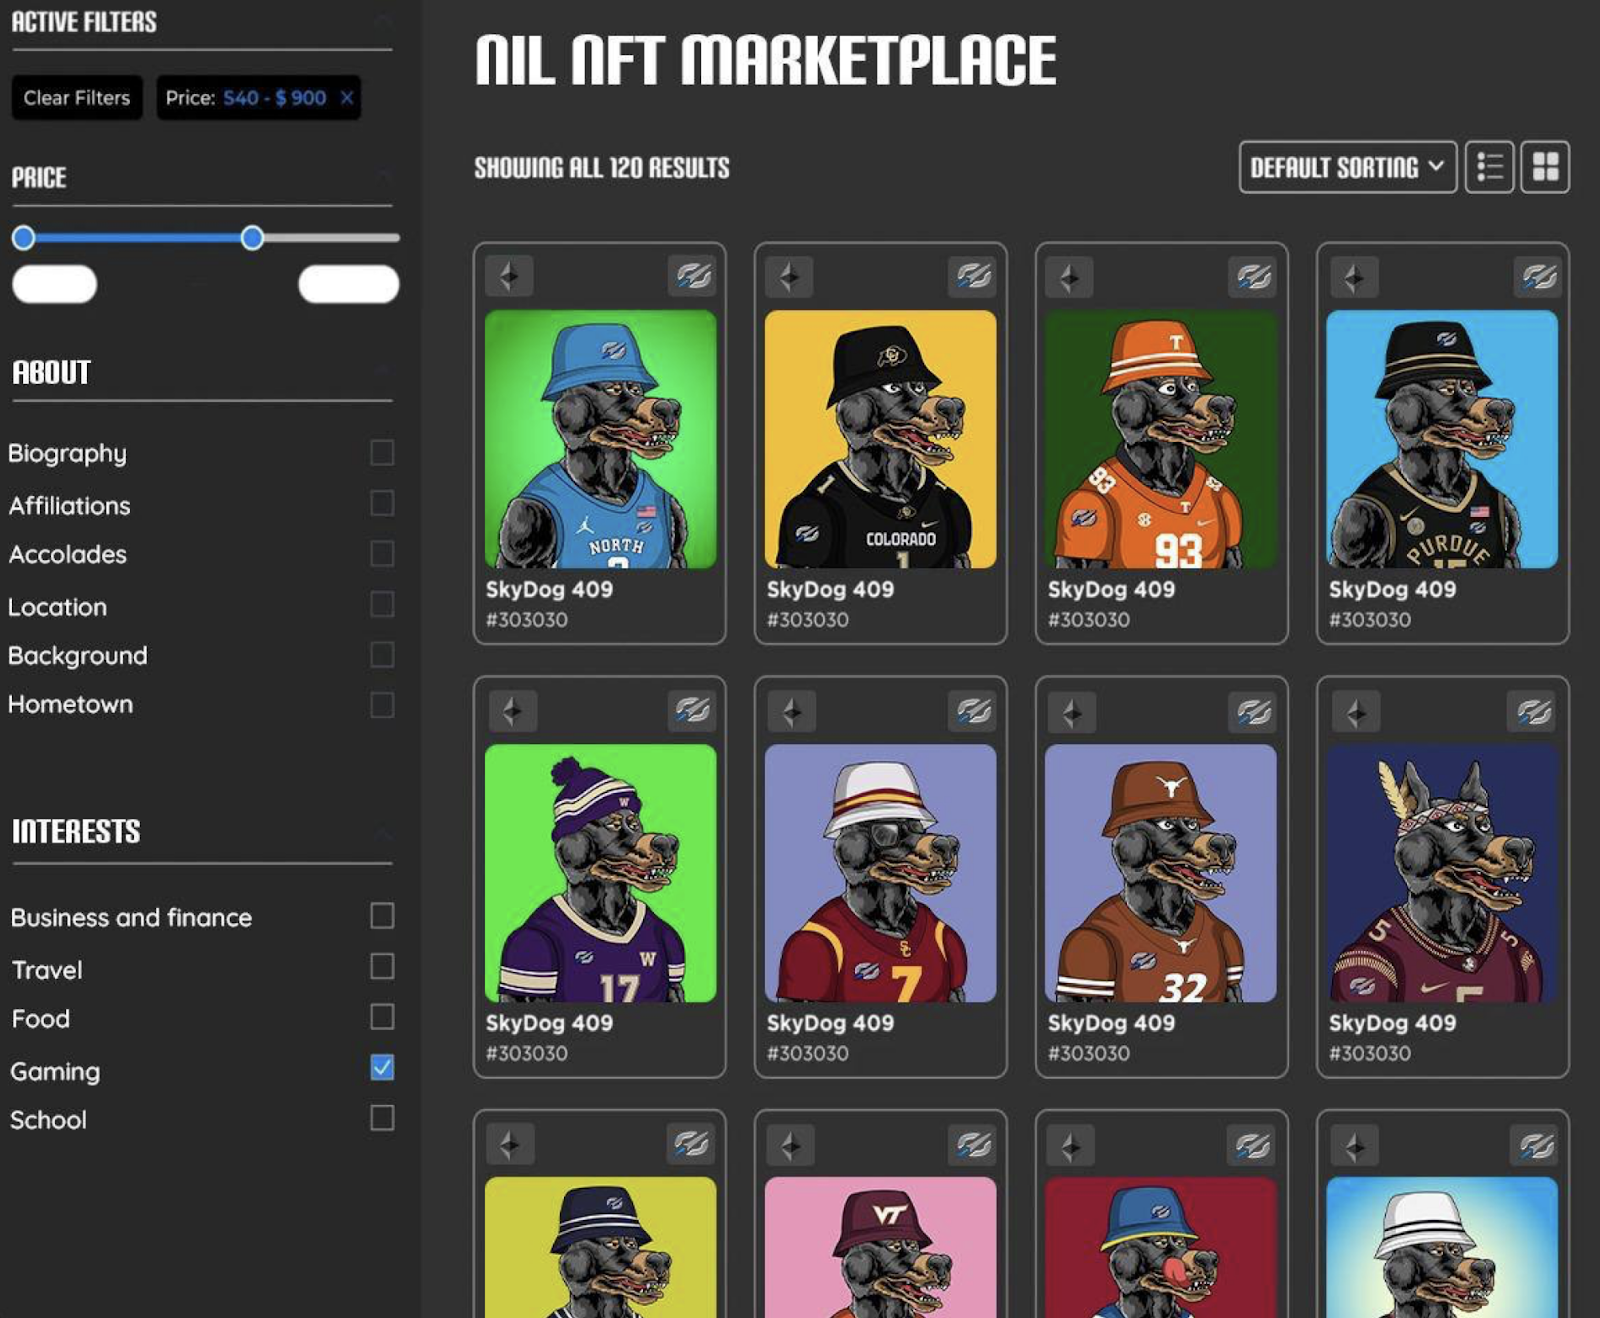The image size is (1600, 1318).
Task: Open the SkyDog in blue North Carolina jersey image
Action: coord(600,439)
